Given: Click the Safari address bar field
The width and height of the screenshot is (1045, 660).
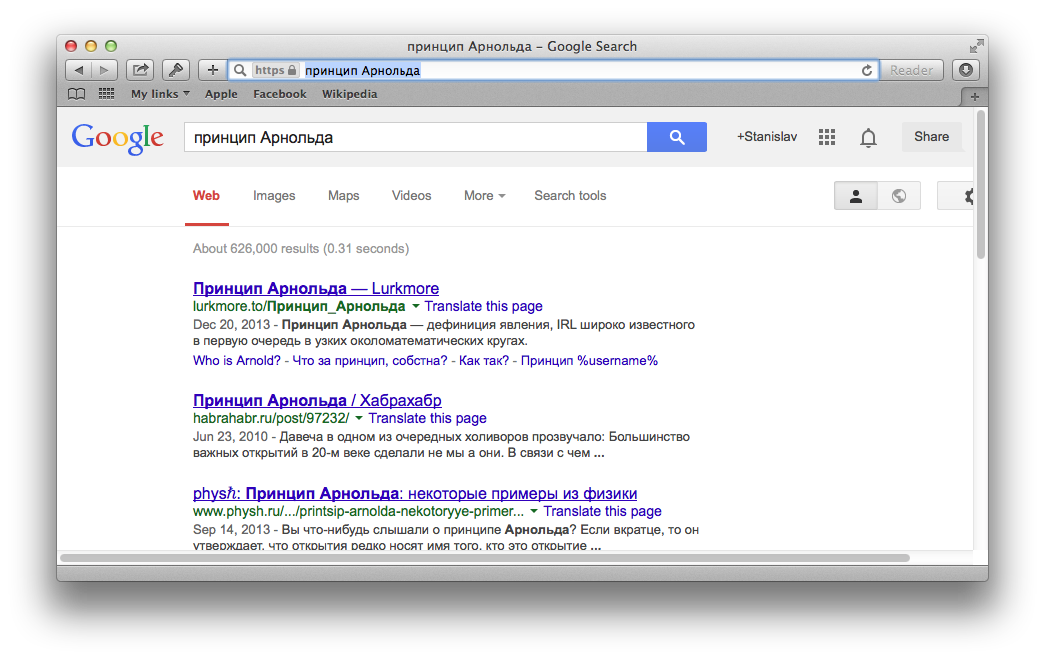Looking at the screenshot, I should (x=553, y=70).
